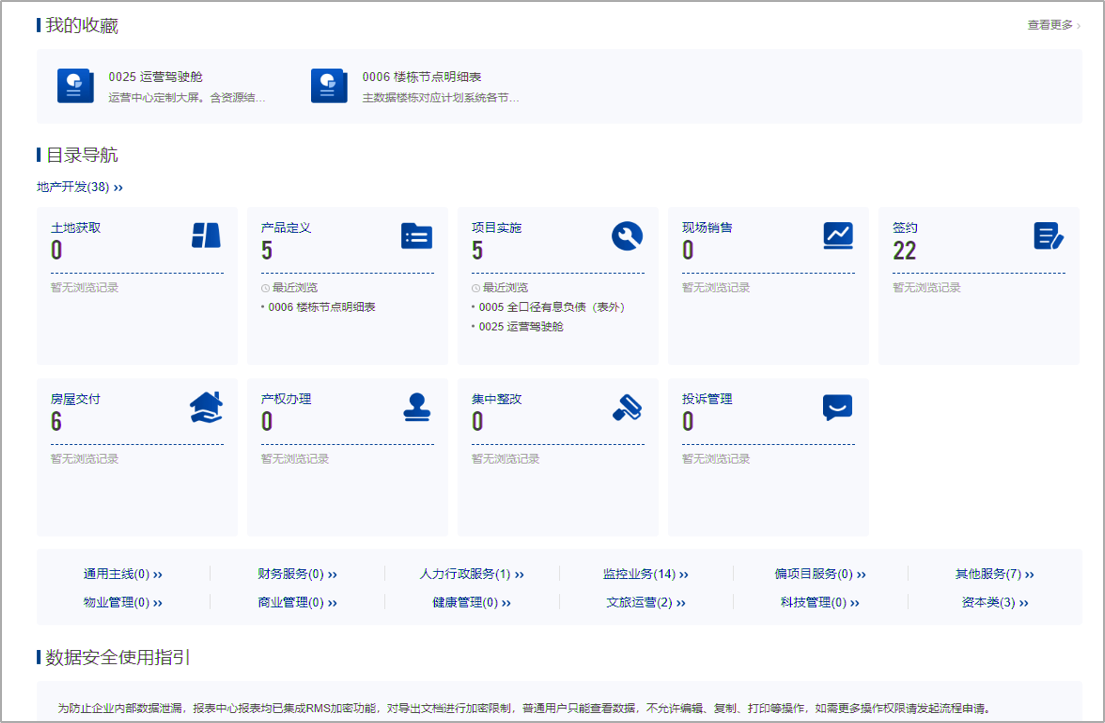1105x723 pixels.
Task: Open 查看更多 in favorites section
Action: (x=1053, y=25)
